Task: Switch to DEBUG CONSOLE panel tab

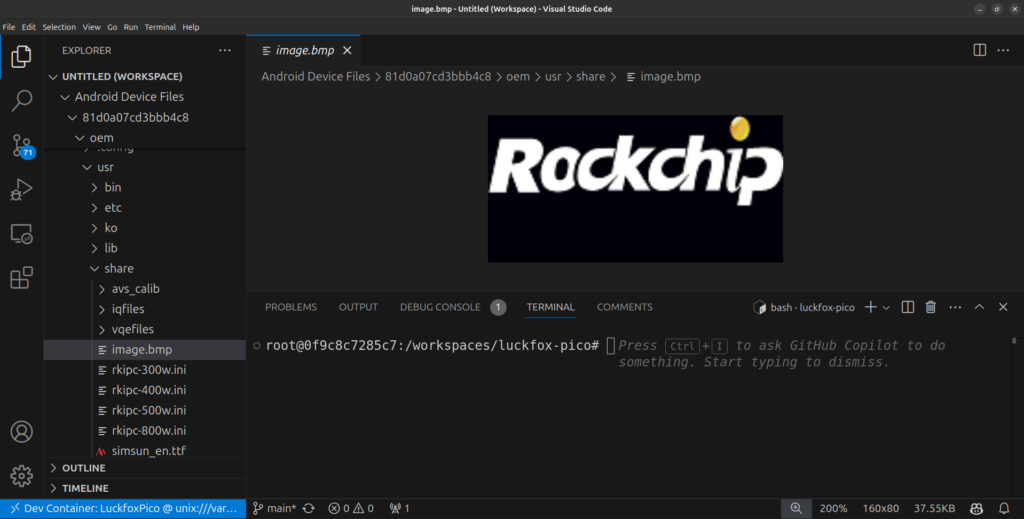Action: [x=440, y=307]
